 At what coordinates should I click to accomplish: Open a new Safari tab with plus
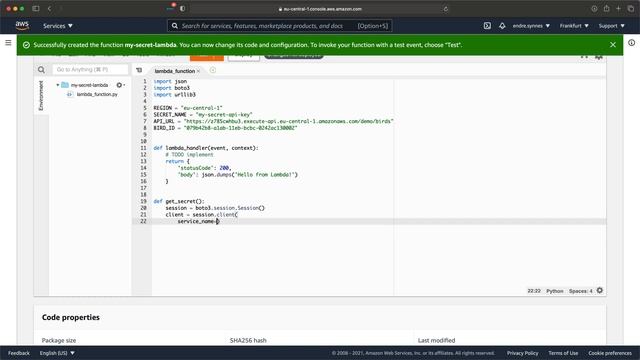click(618, 9)
